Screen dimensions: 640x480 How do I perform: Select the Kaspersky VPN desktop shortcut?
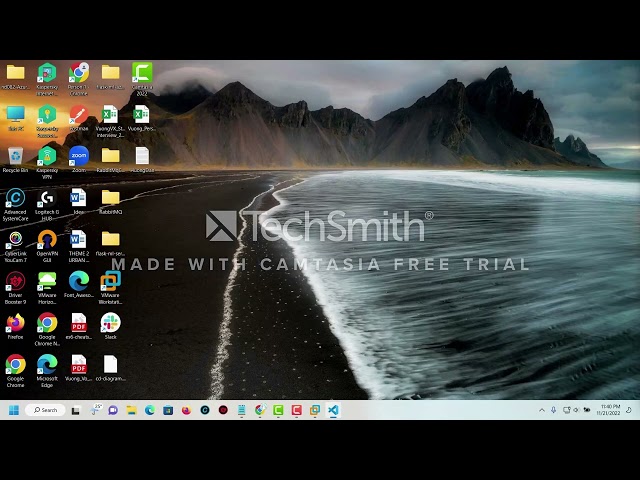pyautogui.click(x=47, y=156)
